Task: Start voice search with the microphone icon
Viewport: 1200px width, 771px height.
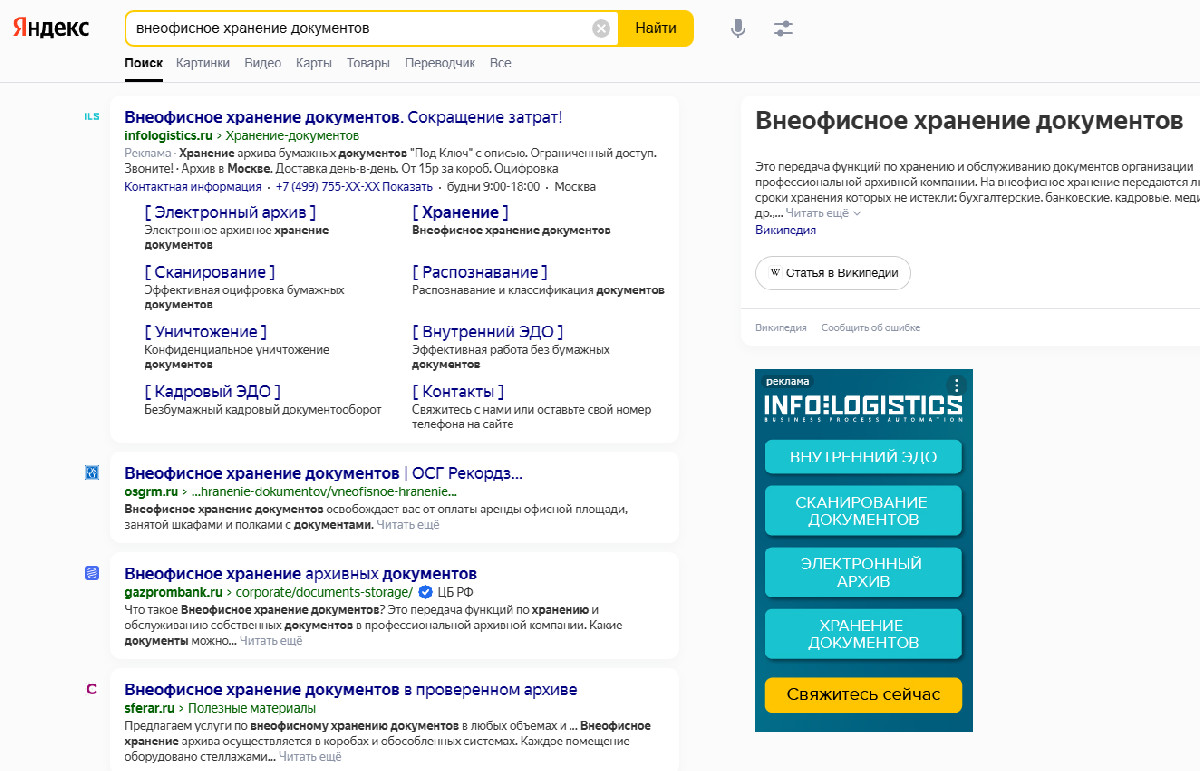Action: 738,28
